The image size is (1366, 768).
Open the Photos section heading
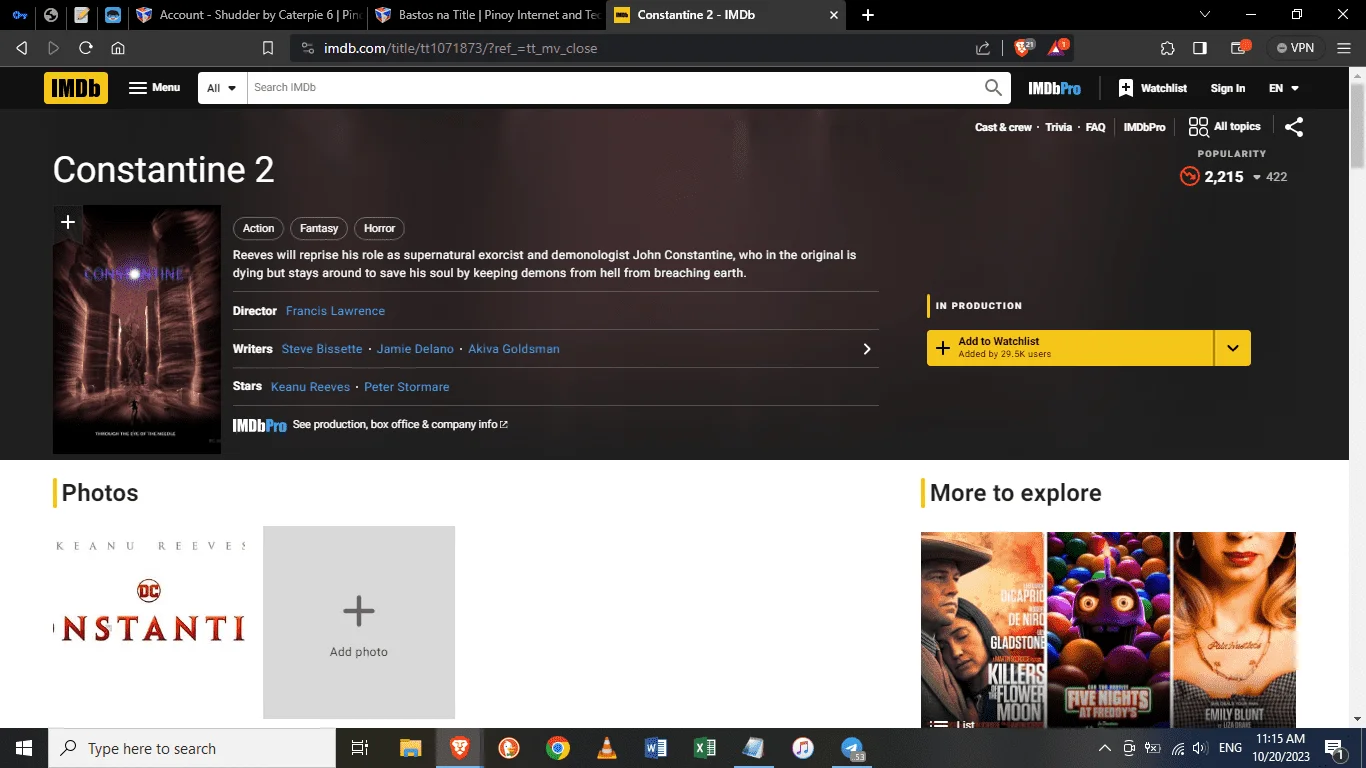tap(100, 493)
